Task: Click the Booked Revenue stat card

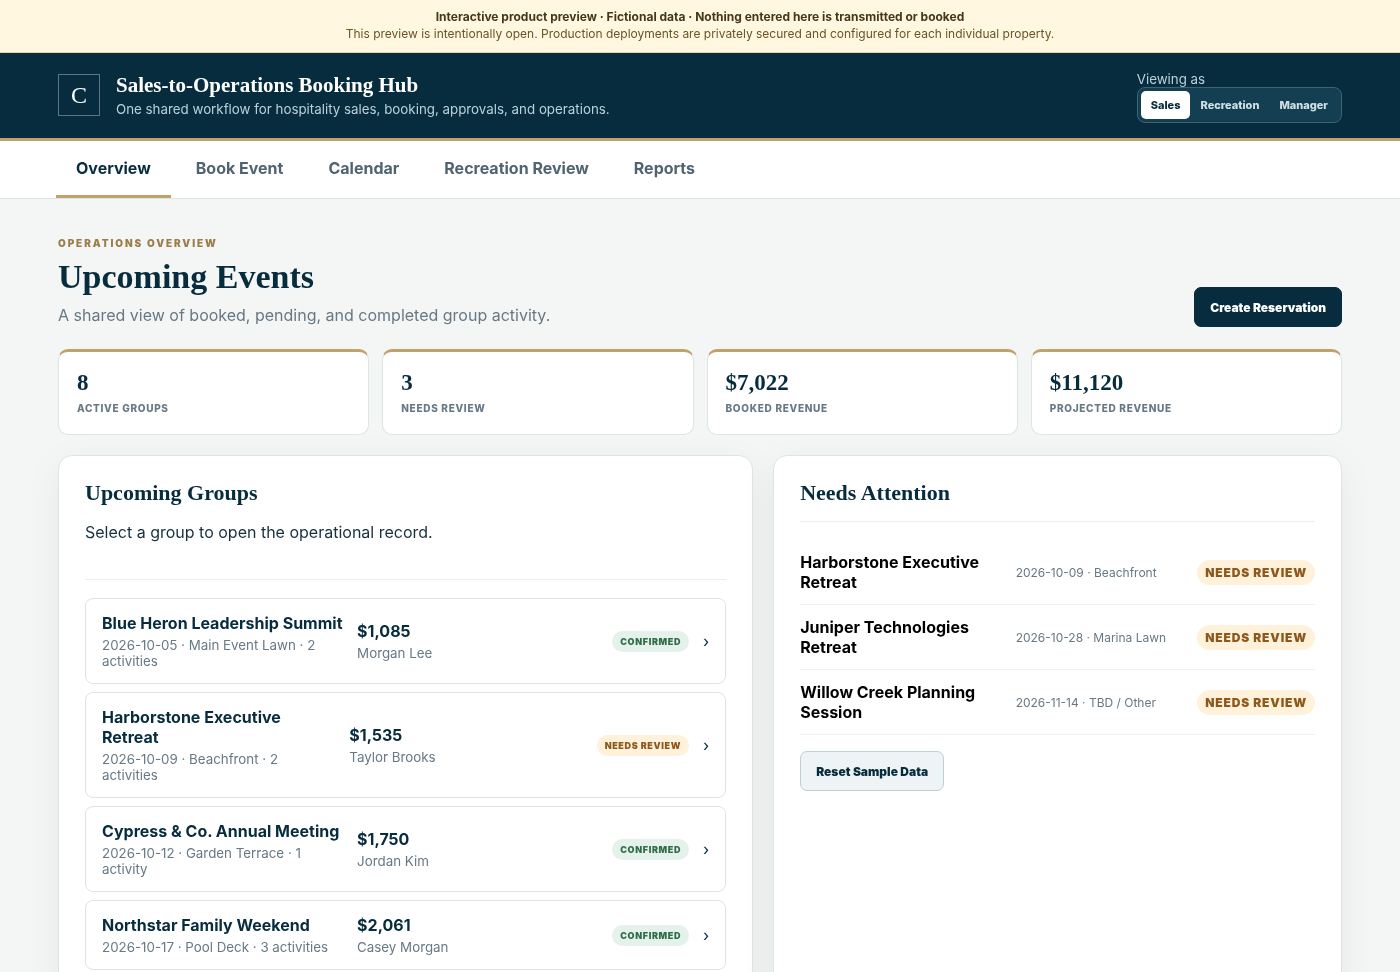Action: 862,392
